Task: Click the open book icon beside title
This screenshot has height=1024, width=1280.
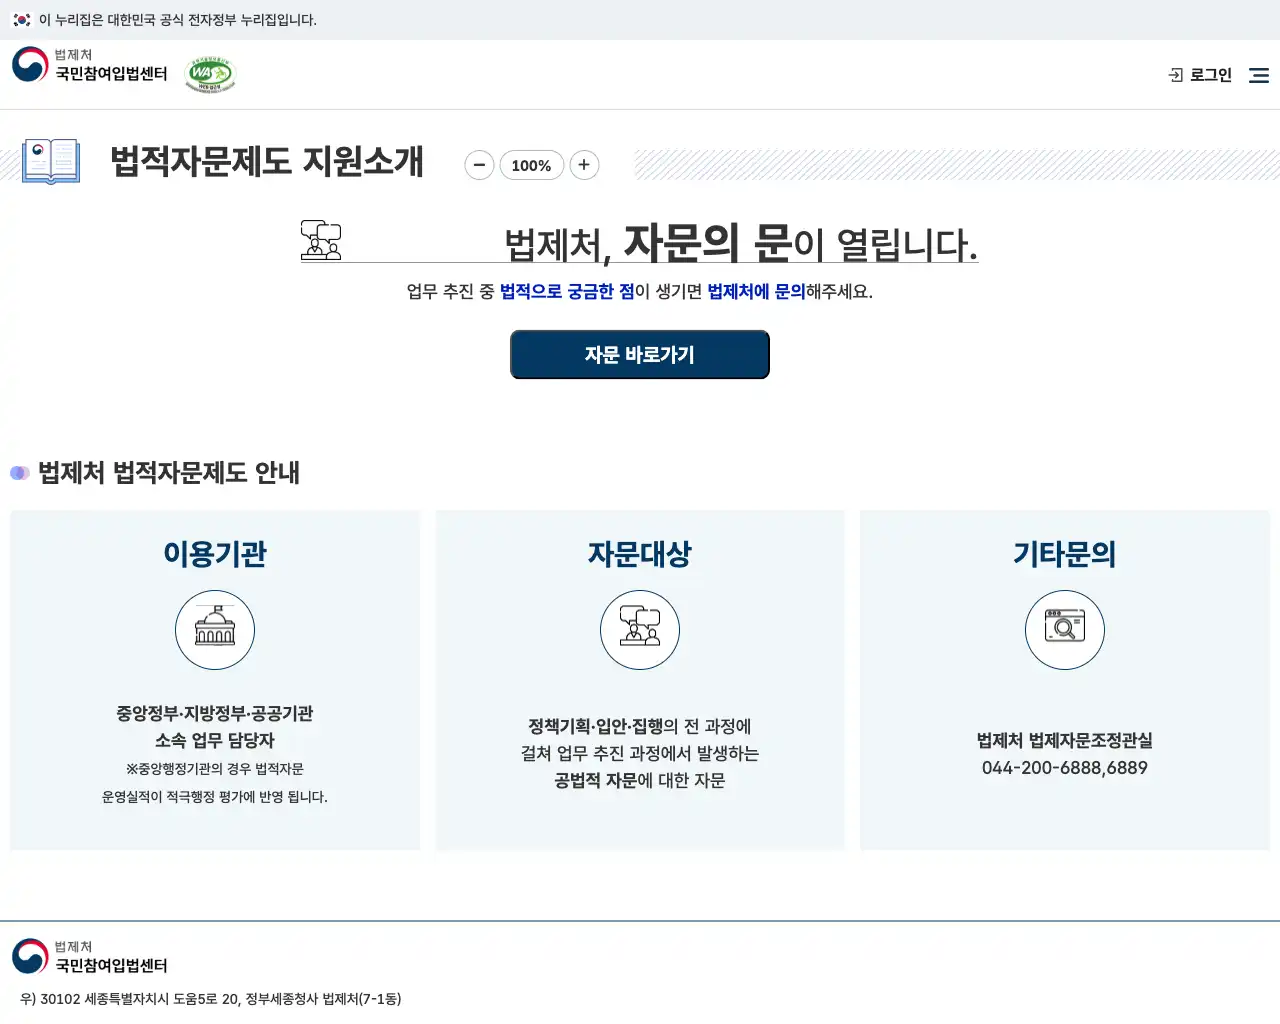Action: tap(51, 162)
